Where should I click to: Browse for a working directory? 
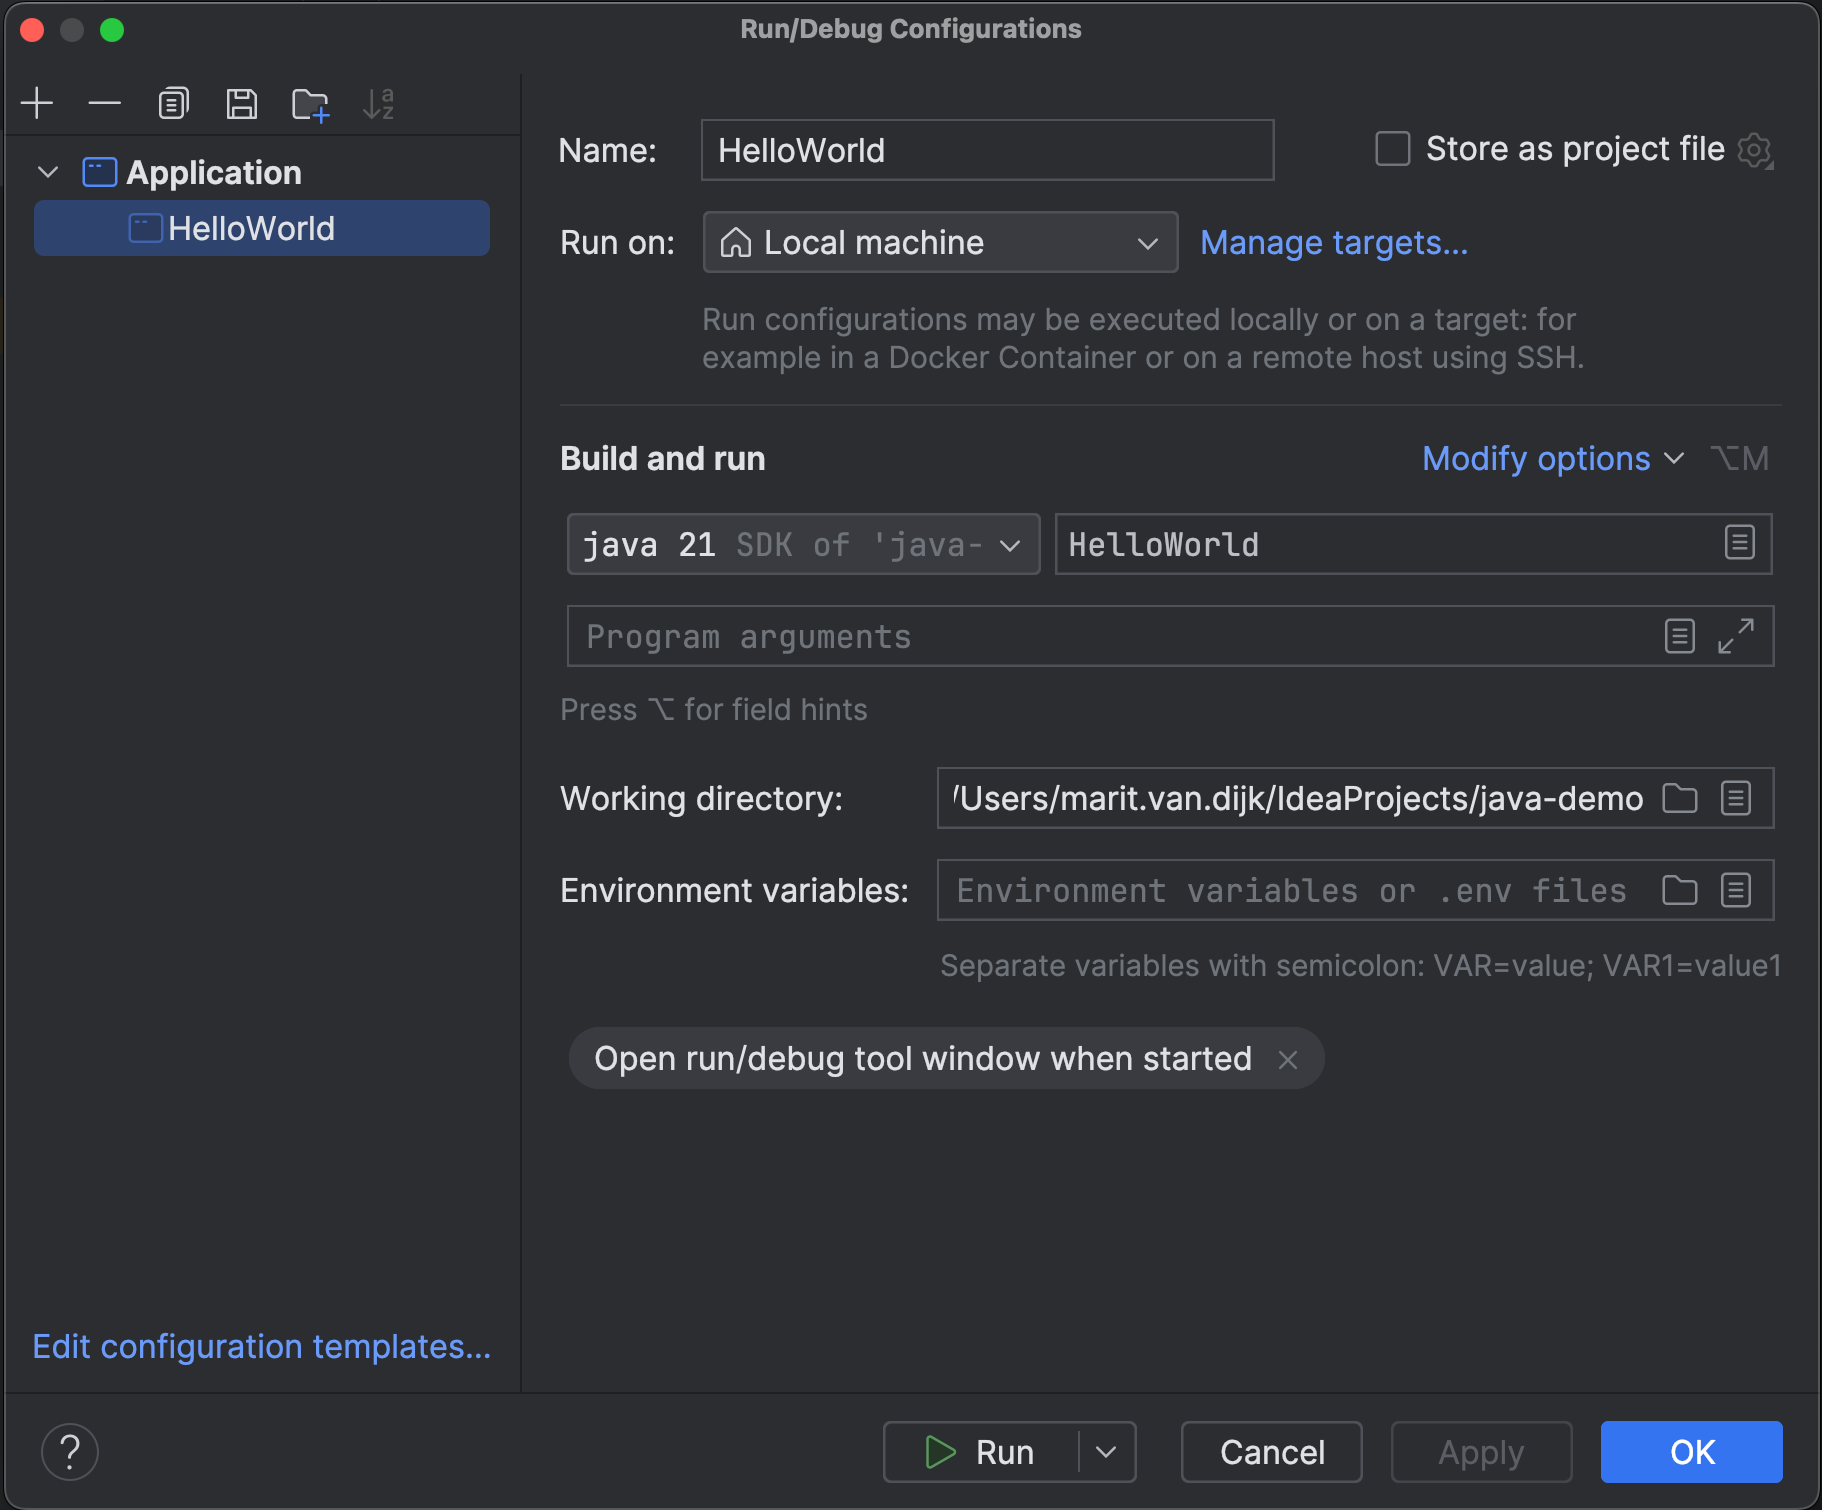[x=1679, y=798]
